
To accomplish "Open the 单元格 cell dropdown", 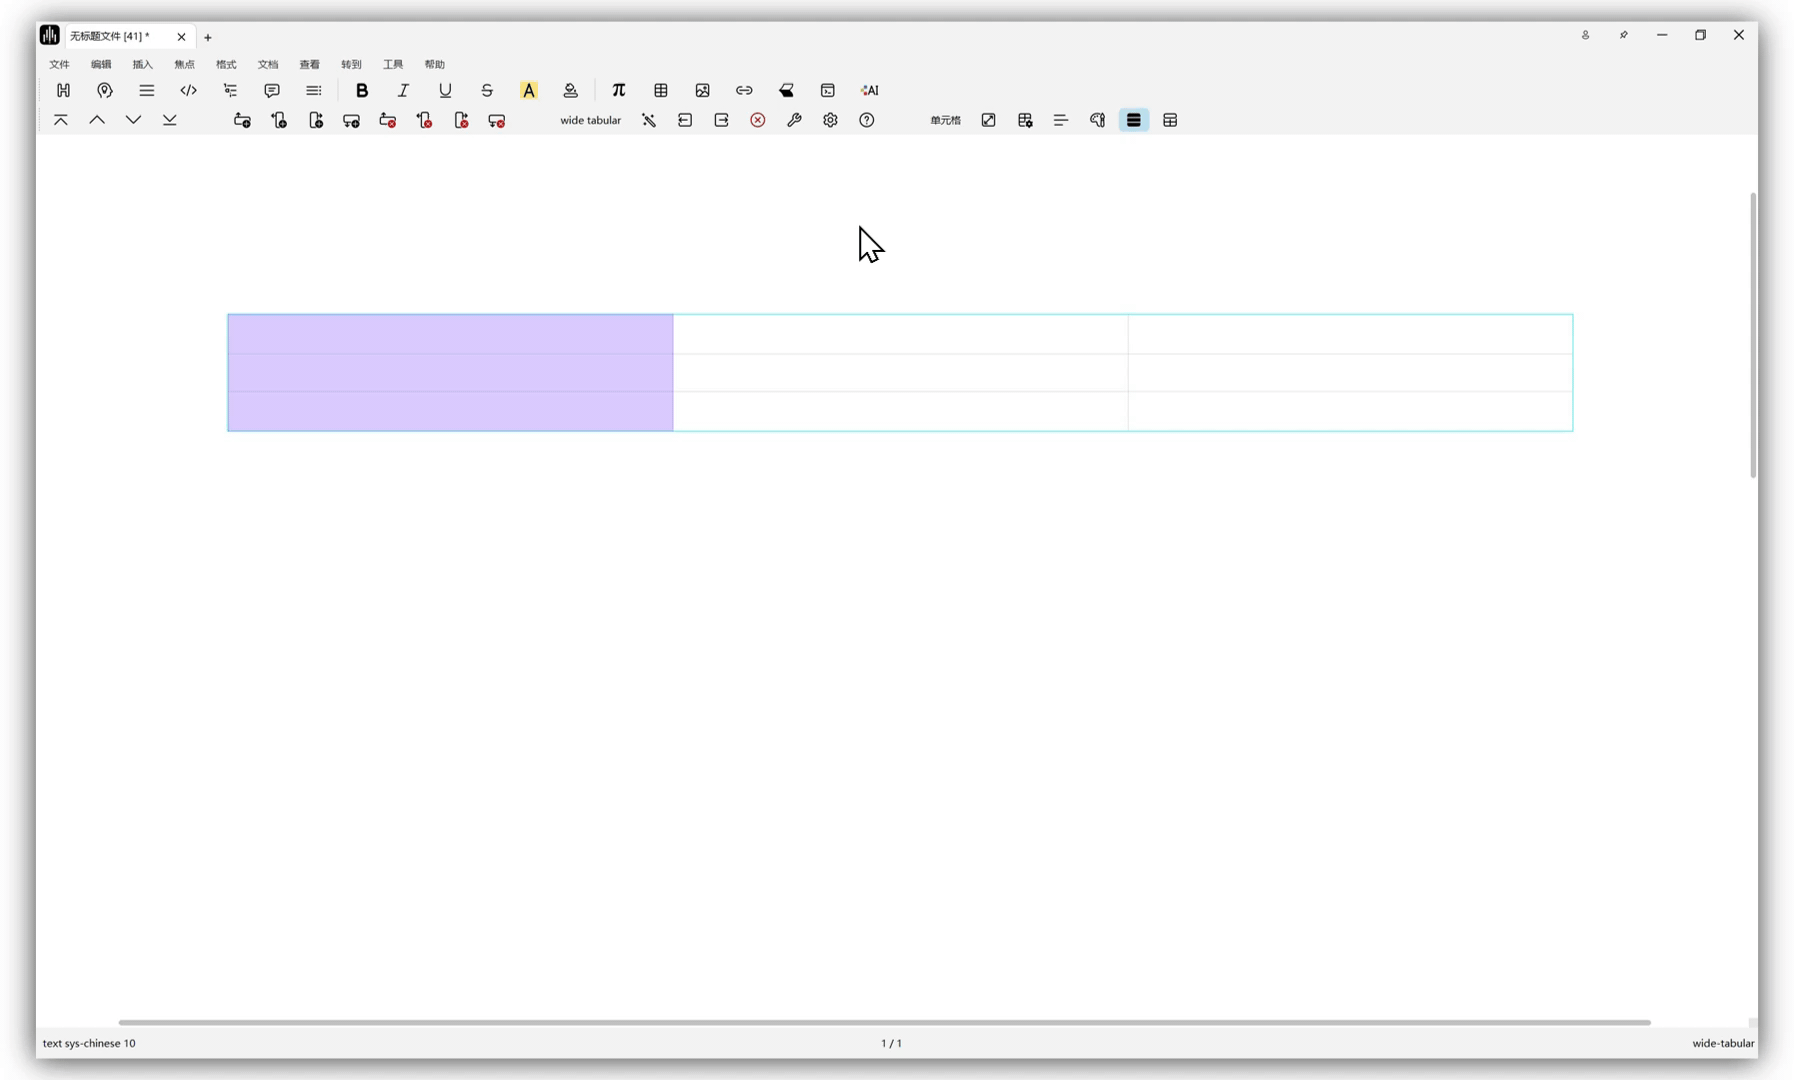I will click(945, 120).
